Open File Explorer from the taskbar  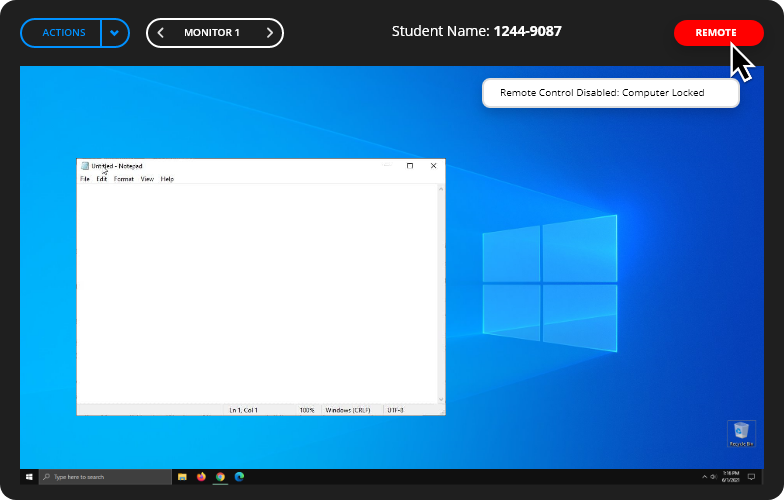click(x=182, y=477)
